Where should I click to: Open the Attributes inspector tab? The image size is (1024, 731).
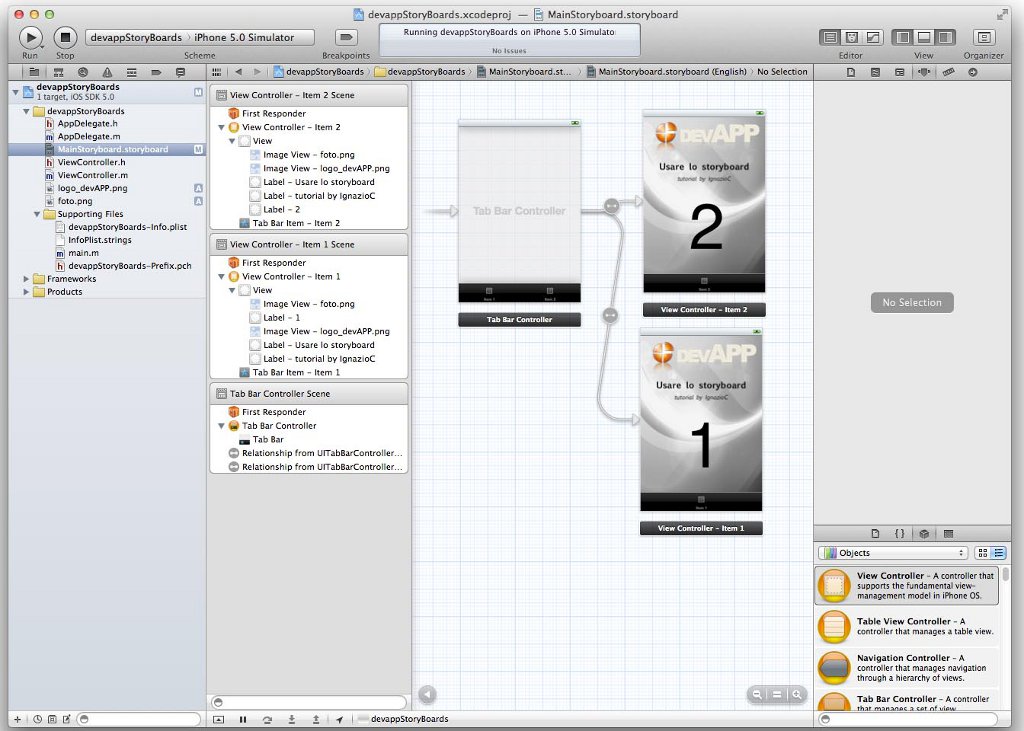point(925,72)
